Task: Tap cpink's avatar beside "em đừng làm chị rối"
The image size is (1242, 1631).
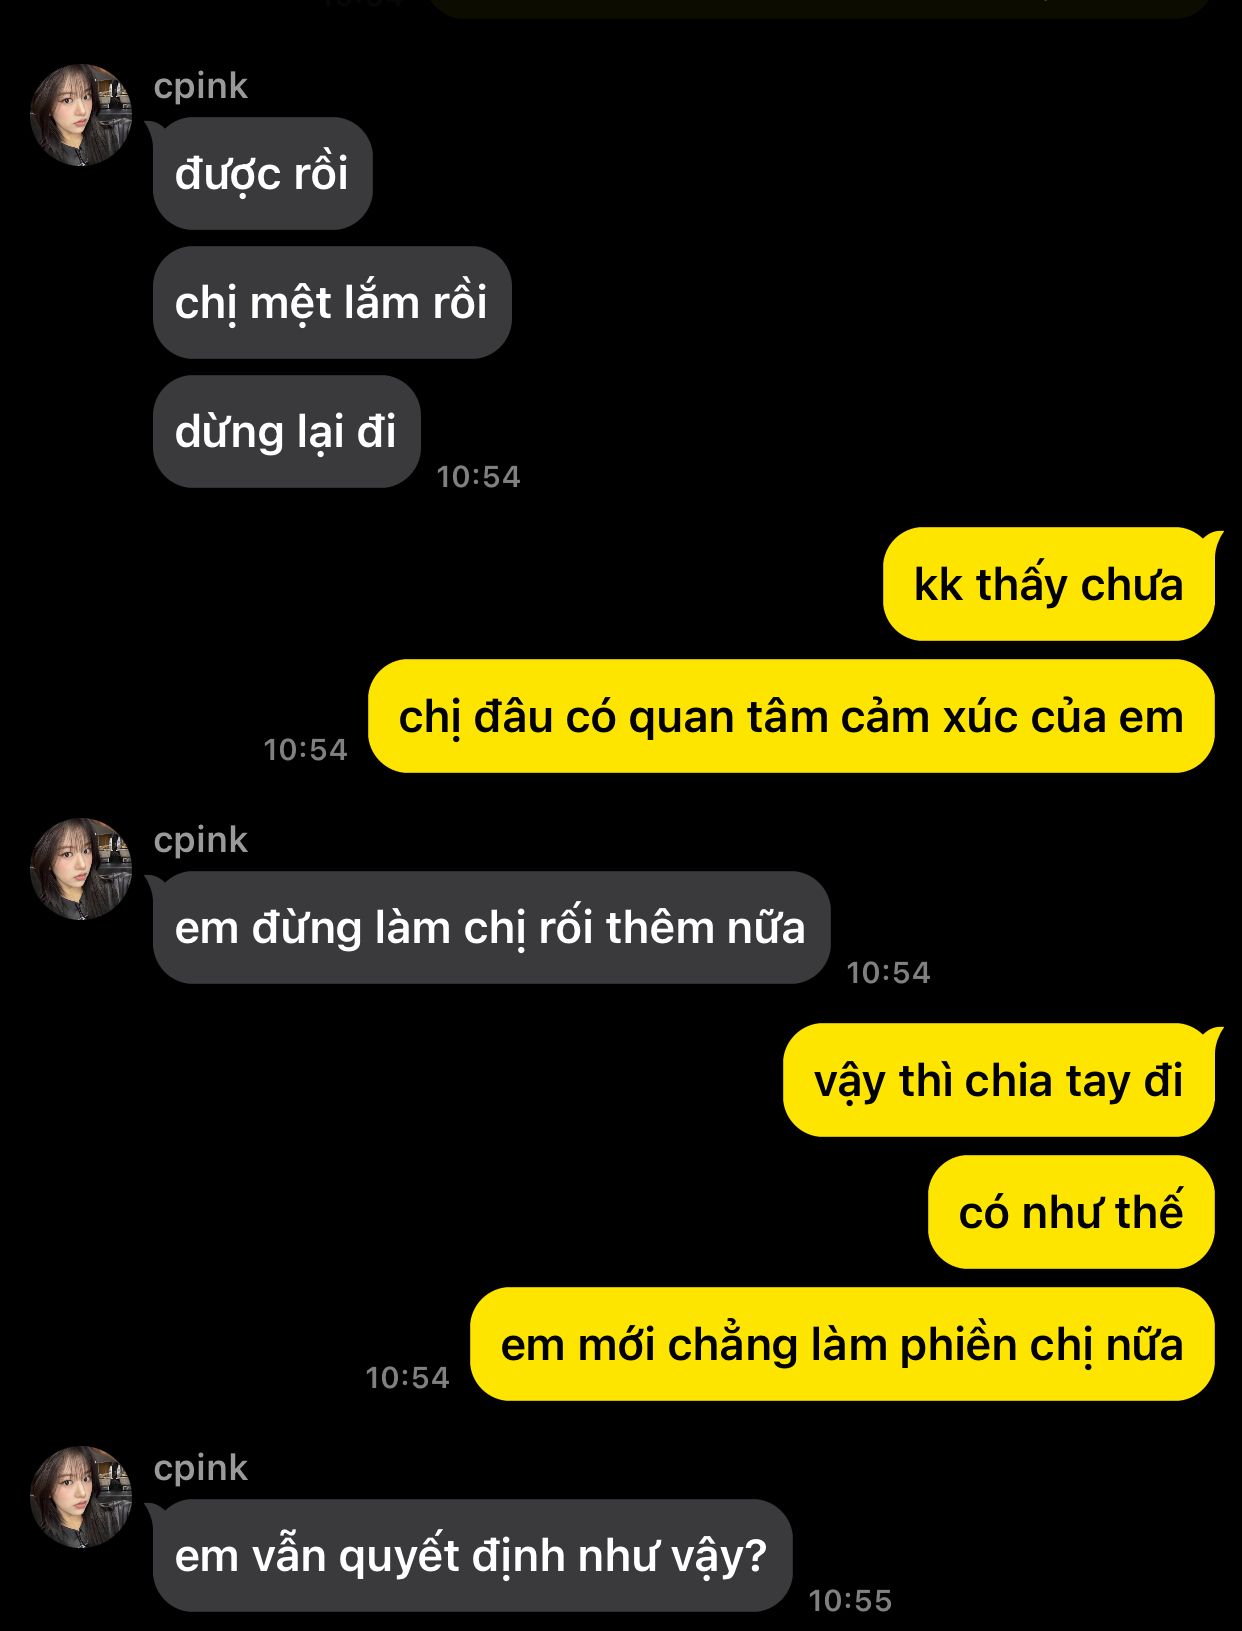Action: click(x=81, y=869)
